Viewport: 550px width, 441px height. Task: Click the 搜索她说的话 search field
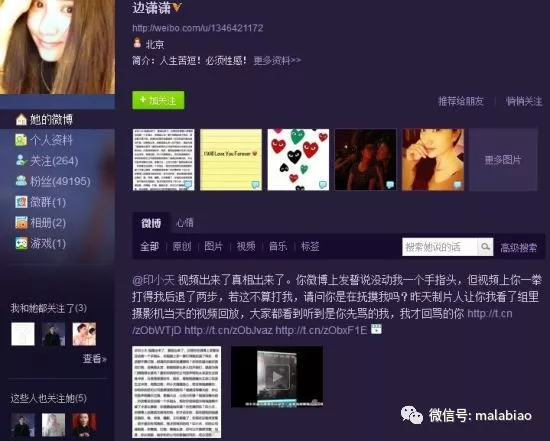tap(440, 247)
